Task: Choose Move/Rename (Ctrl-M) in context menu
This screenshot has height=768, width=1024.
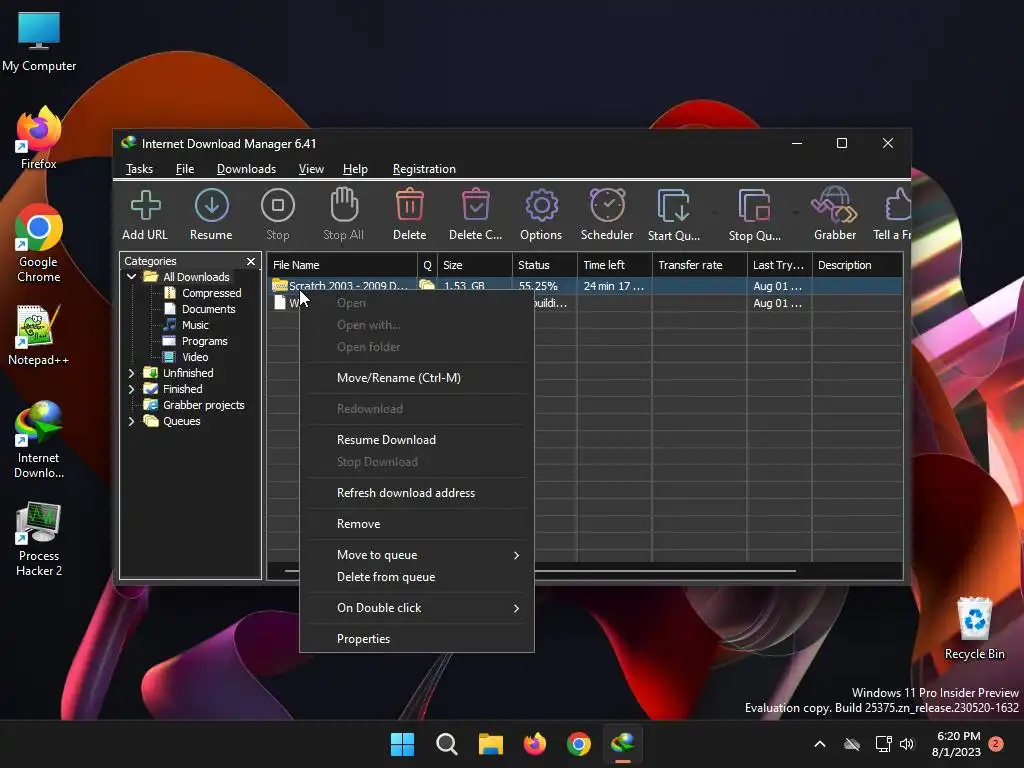Action: pyautogui.click(x=417, y=378)
